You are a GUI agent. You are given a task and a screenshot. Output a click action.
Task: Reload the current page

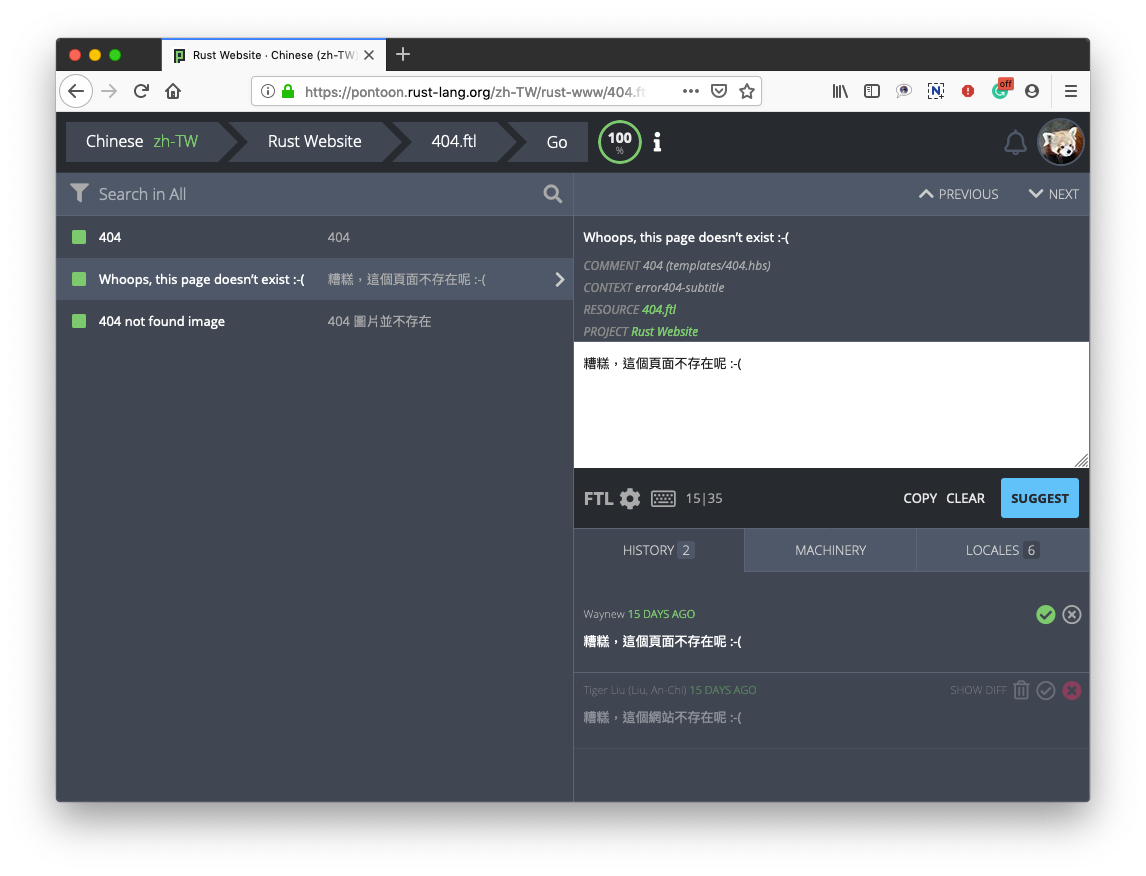[141, 91]
